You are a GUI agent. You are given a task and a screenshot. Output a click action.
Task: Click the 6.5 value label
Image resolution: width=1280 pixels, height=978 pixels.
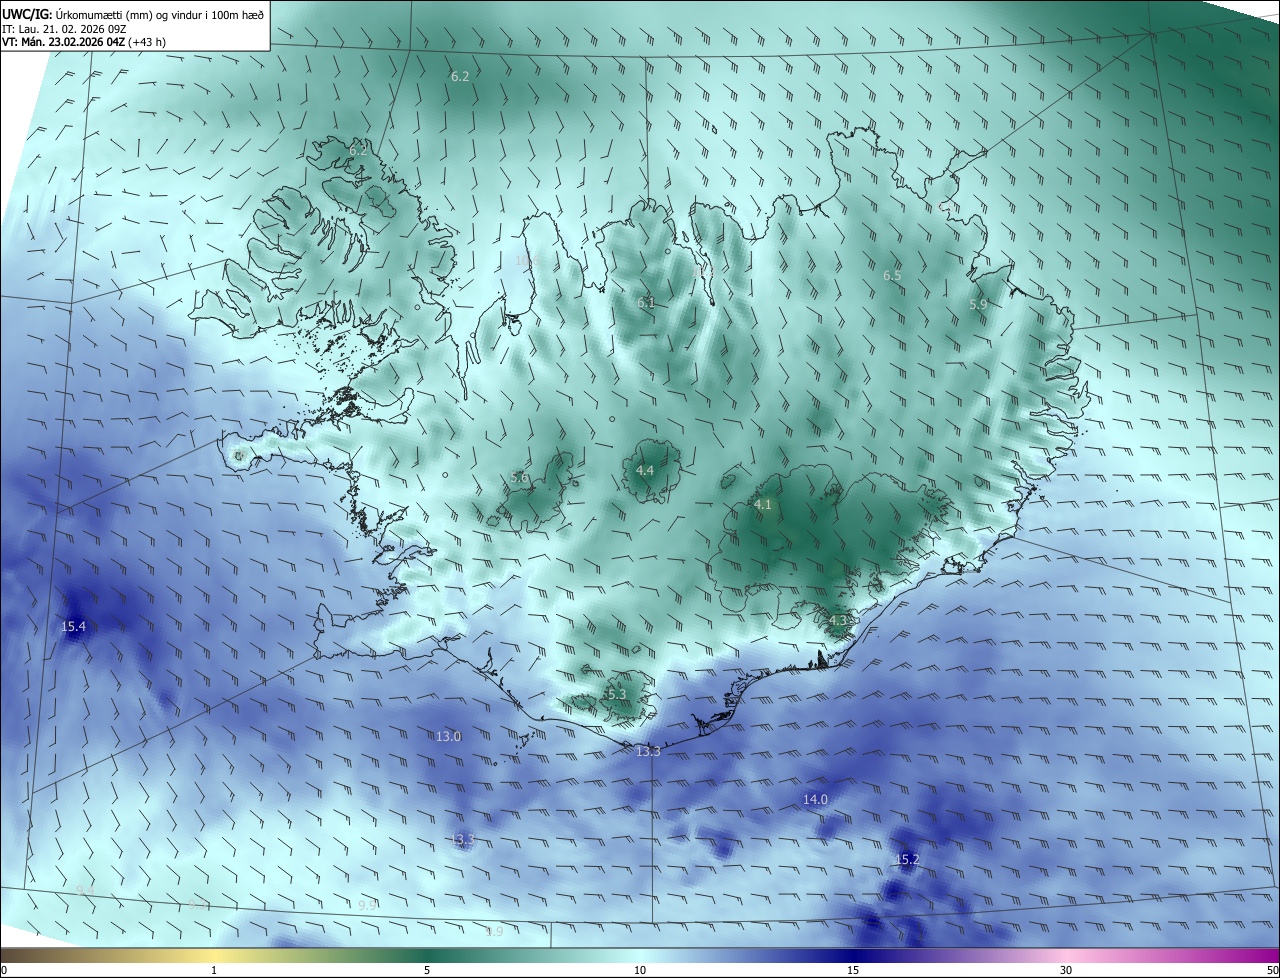892,276
